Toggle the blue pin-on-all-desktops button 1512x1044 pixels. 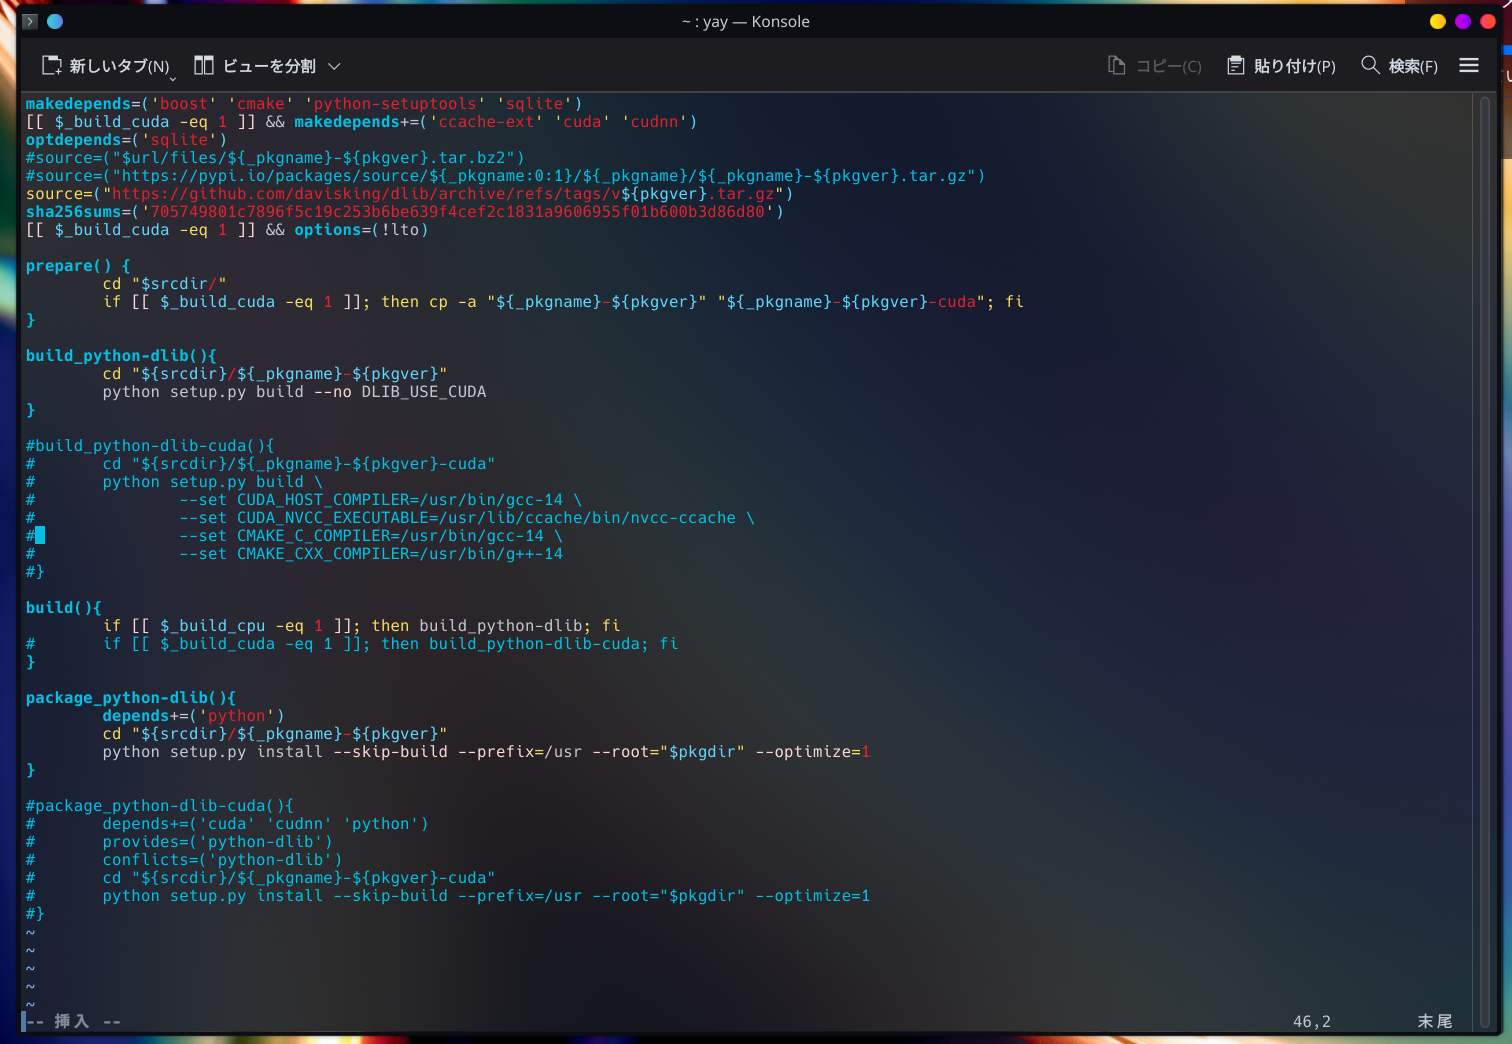click(x=55, y=21)
